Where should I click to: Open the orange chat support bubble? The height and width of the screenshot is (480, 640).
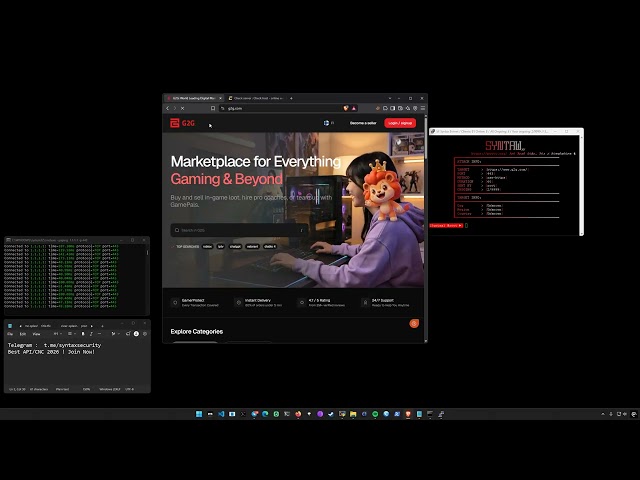pyautogui.click(x=414, y=324)
